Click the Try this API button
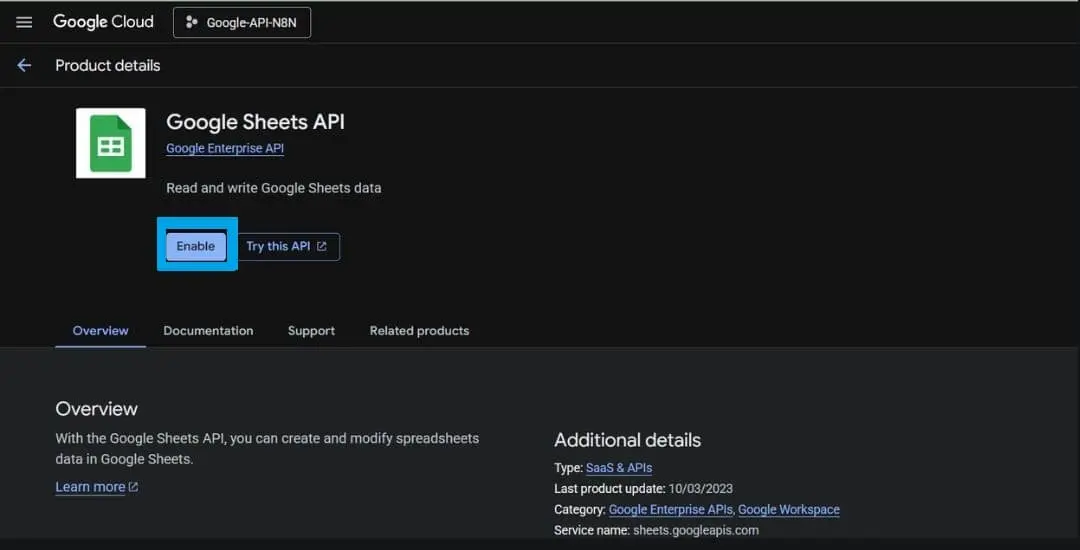Image resolution: width=1080 pixels, height=550 pixels. pos(288,246)
